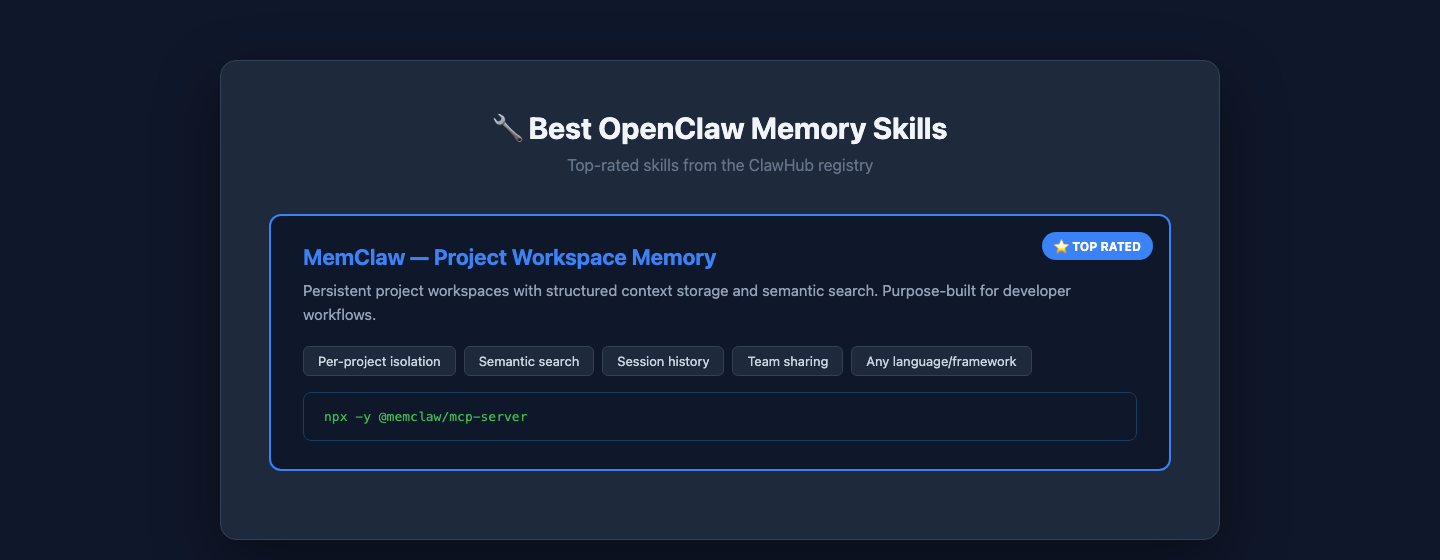
Task: Click the TOP RATED badge label
Action: (1106, 247)
